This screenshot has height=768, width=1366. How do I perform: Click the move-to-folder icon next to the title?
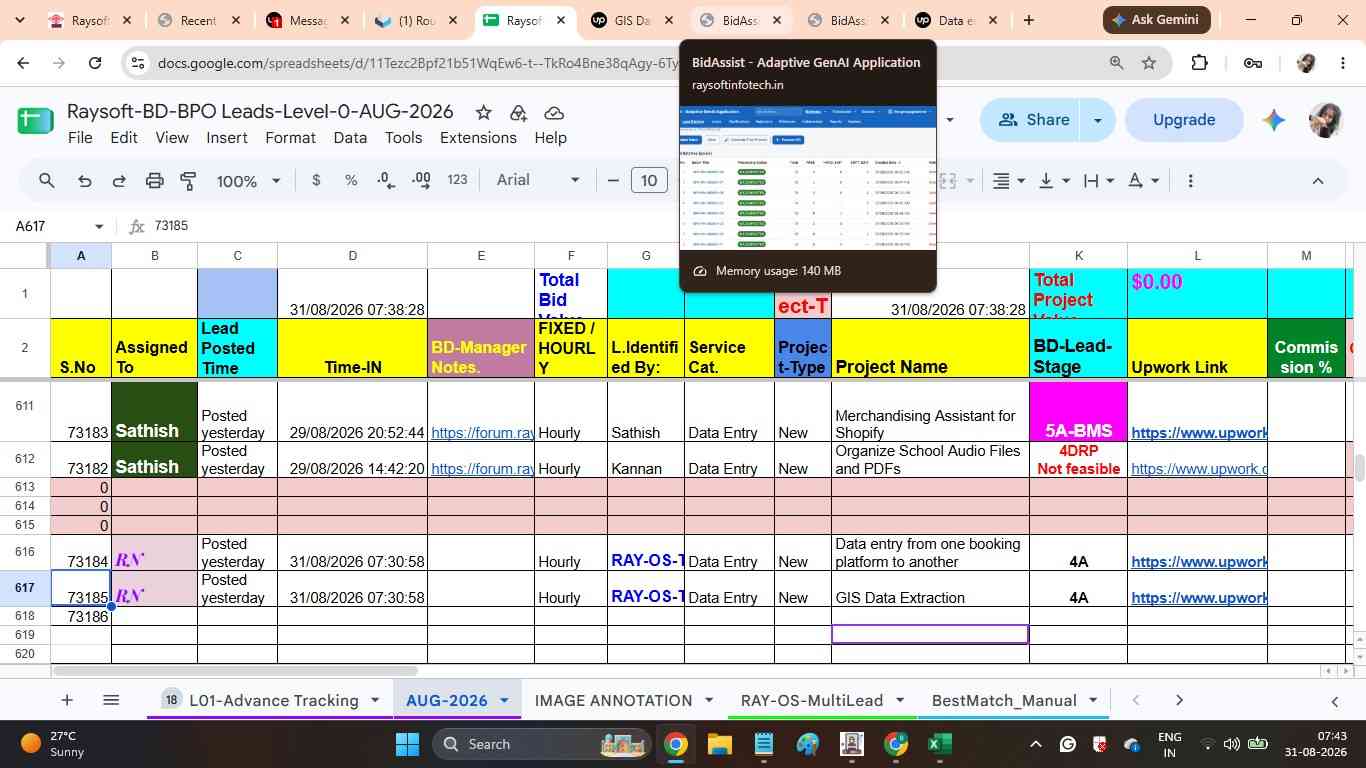tap(518, 112)
